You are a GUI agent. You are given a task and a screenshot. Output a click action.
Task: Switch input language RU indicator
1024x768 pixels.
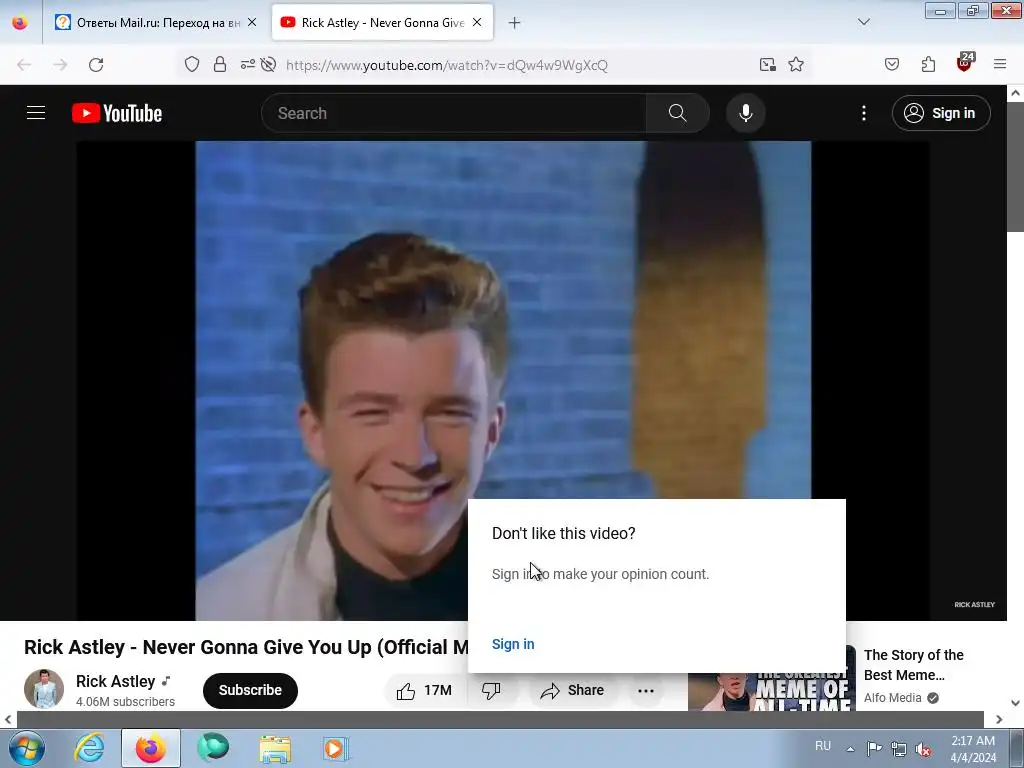coord(823,746)
